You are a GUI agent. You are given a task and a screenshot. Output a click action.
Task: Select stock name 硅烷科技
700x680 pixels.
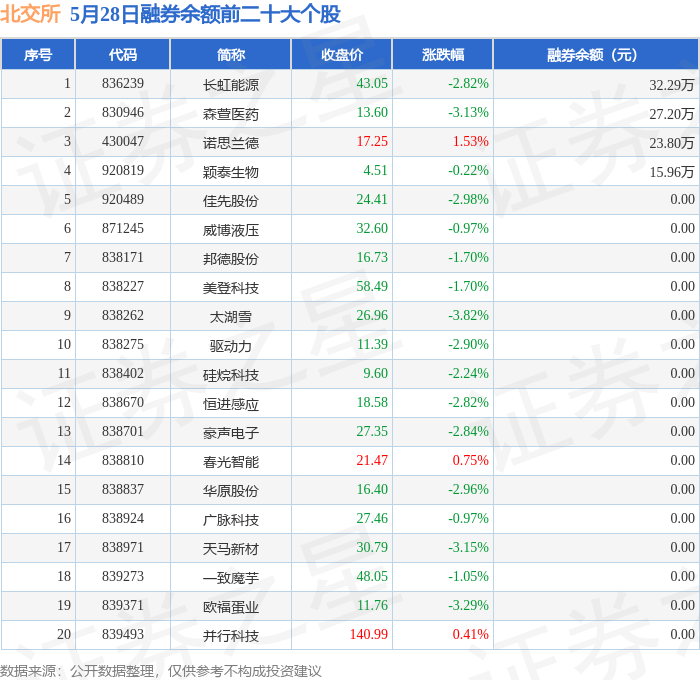[231, 375]
